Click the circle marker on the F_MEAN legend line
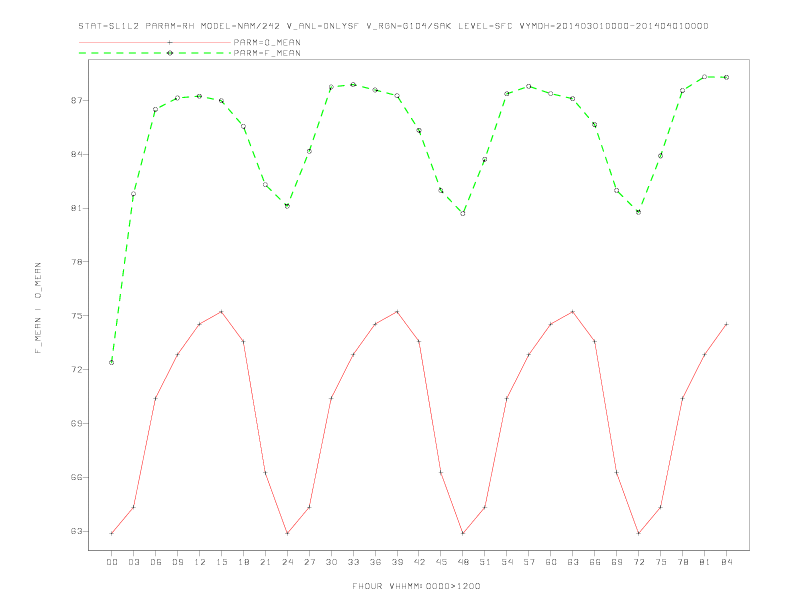The height and width of the screenshot is (612, 792). (x=170, y=53)
